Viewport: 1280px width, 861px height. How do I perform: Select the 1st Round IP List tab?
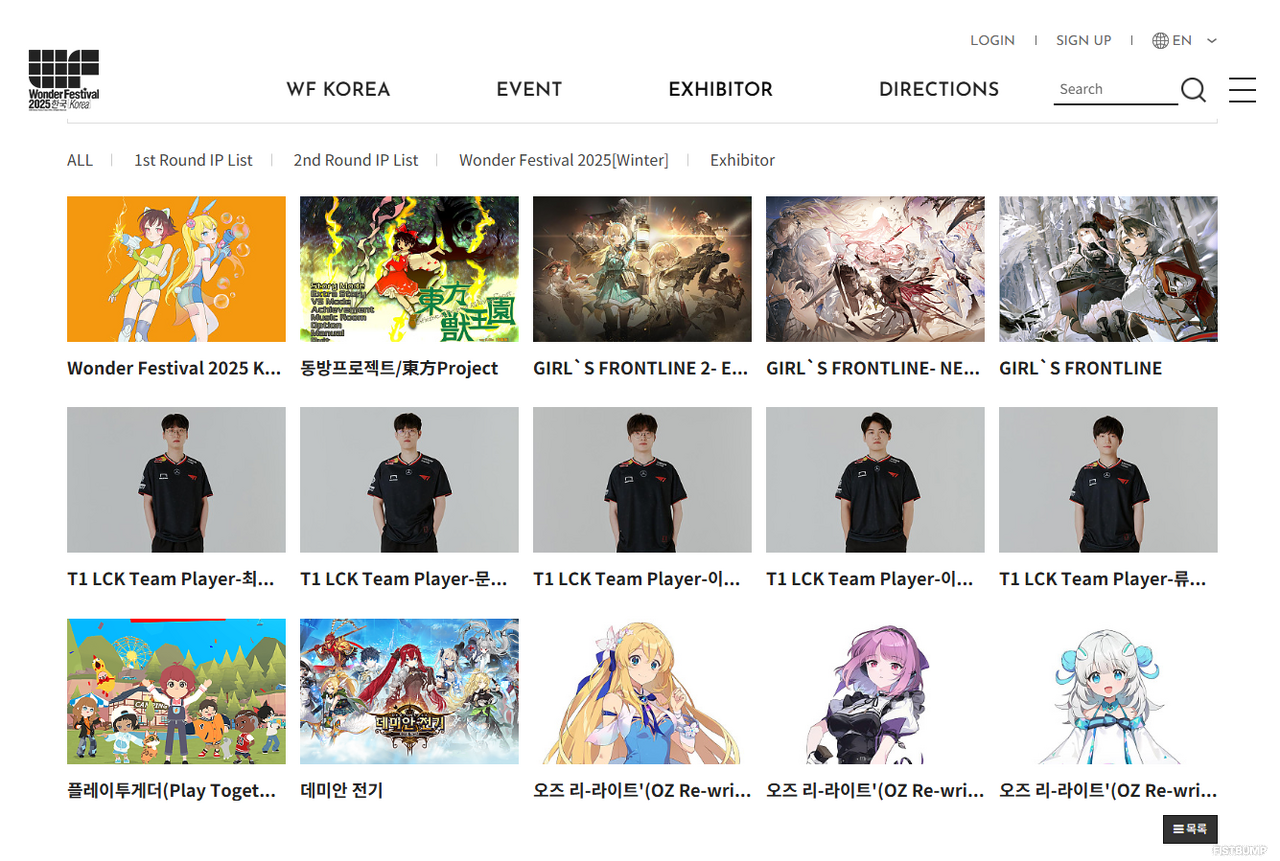pyautogui.click(x=193, y=160)
